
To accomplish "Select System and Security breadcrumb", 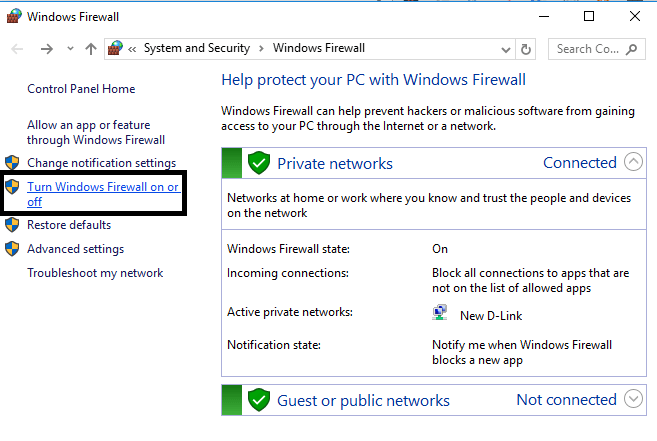I will (197, 48).
